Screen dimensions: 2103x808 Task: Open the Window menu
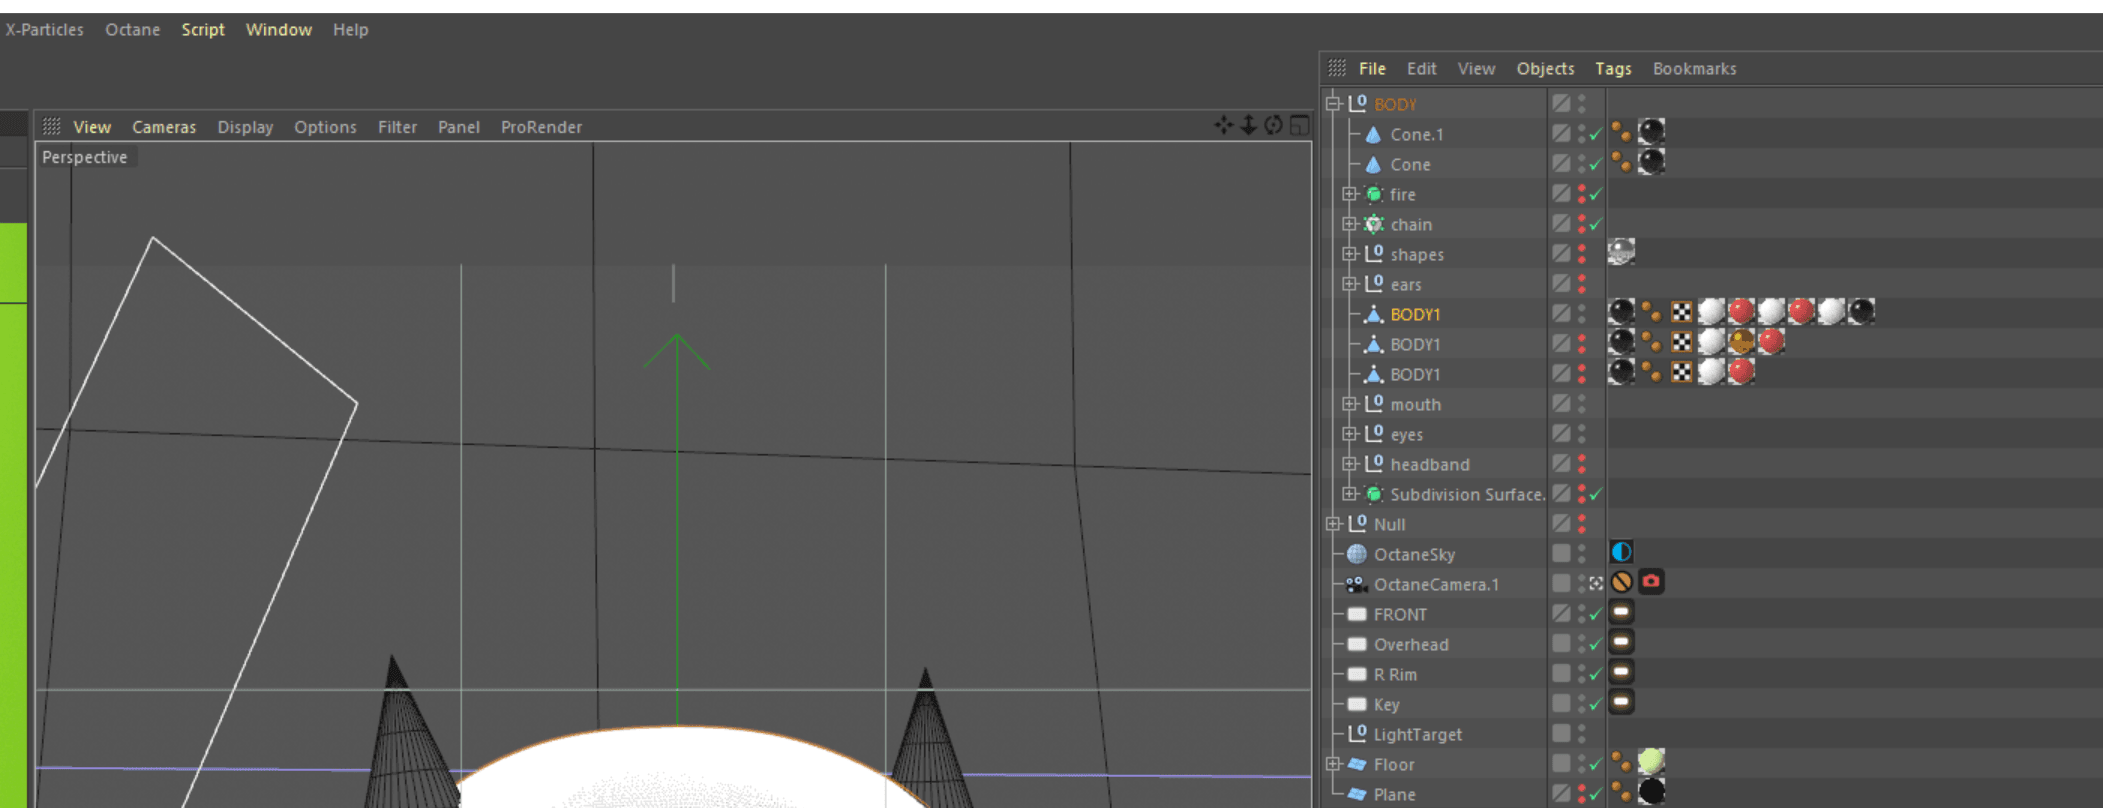click(279, 30)
